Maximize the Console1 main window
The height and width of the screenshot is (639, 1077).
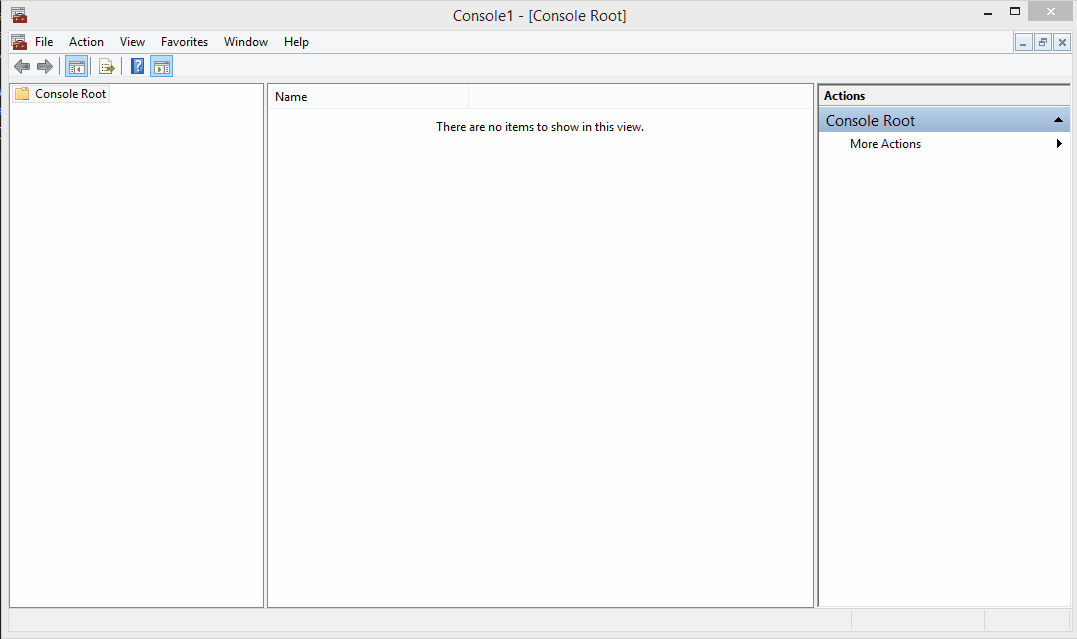click(x=1014, y=12)
